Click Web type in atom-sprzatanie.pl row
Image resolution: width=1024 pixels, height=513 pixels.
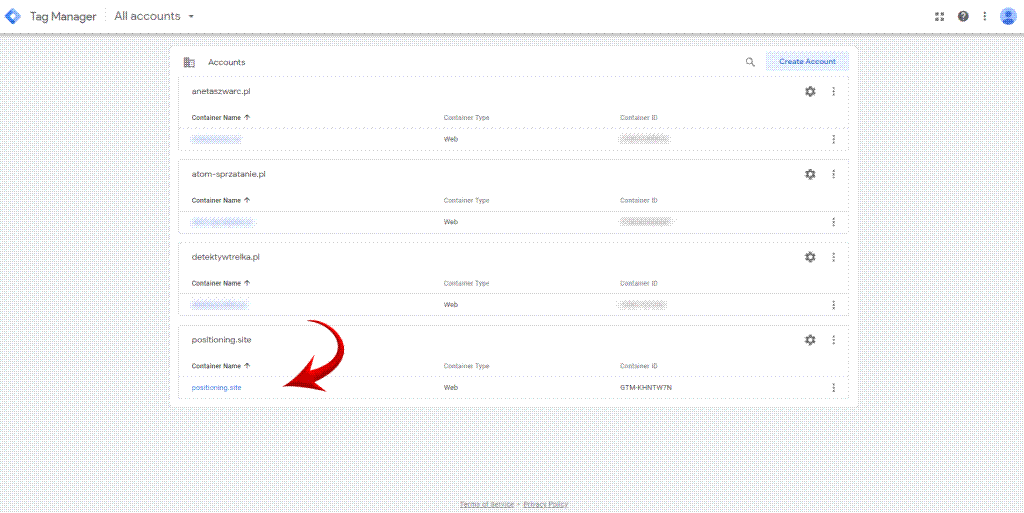point(451,222)
